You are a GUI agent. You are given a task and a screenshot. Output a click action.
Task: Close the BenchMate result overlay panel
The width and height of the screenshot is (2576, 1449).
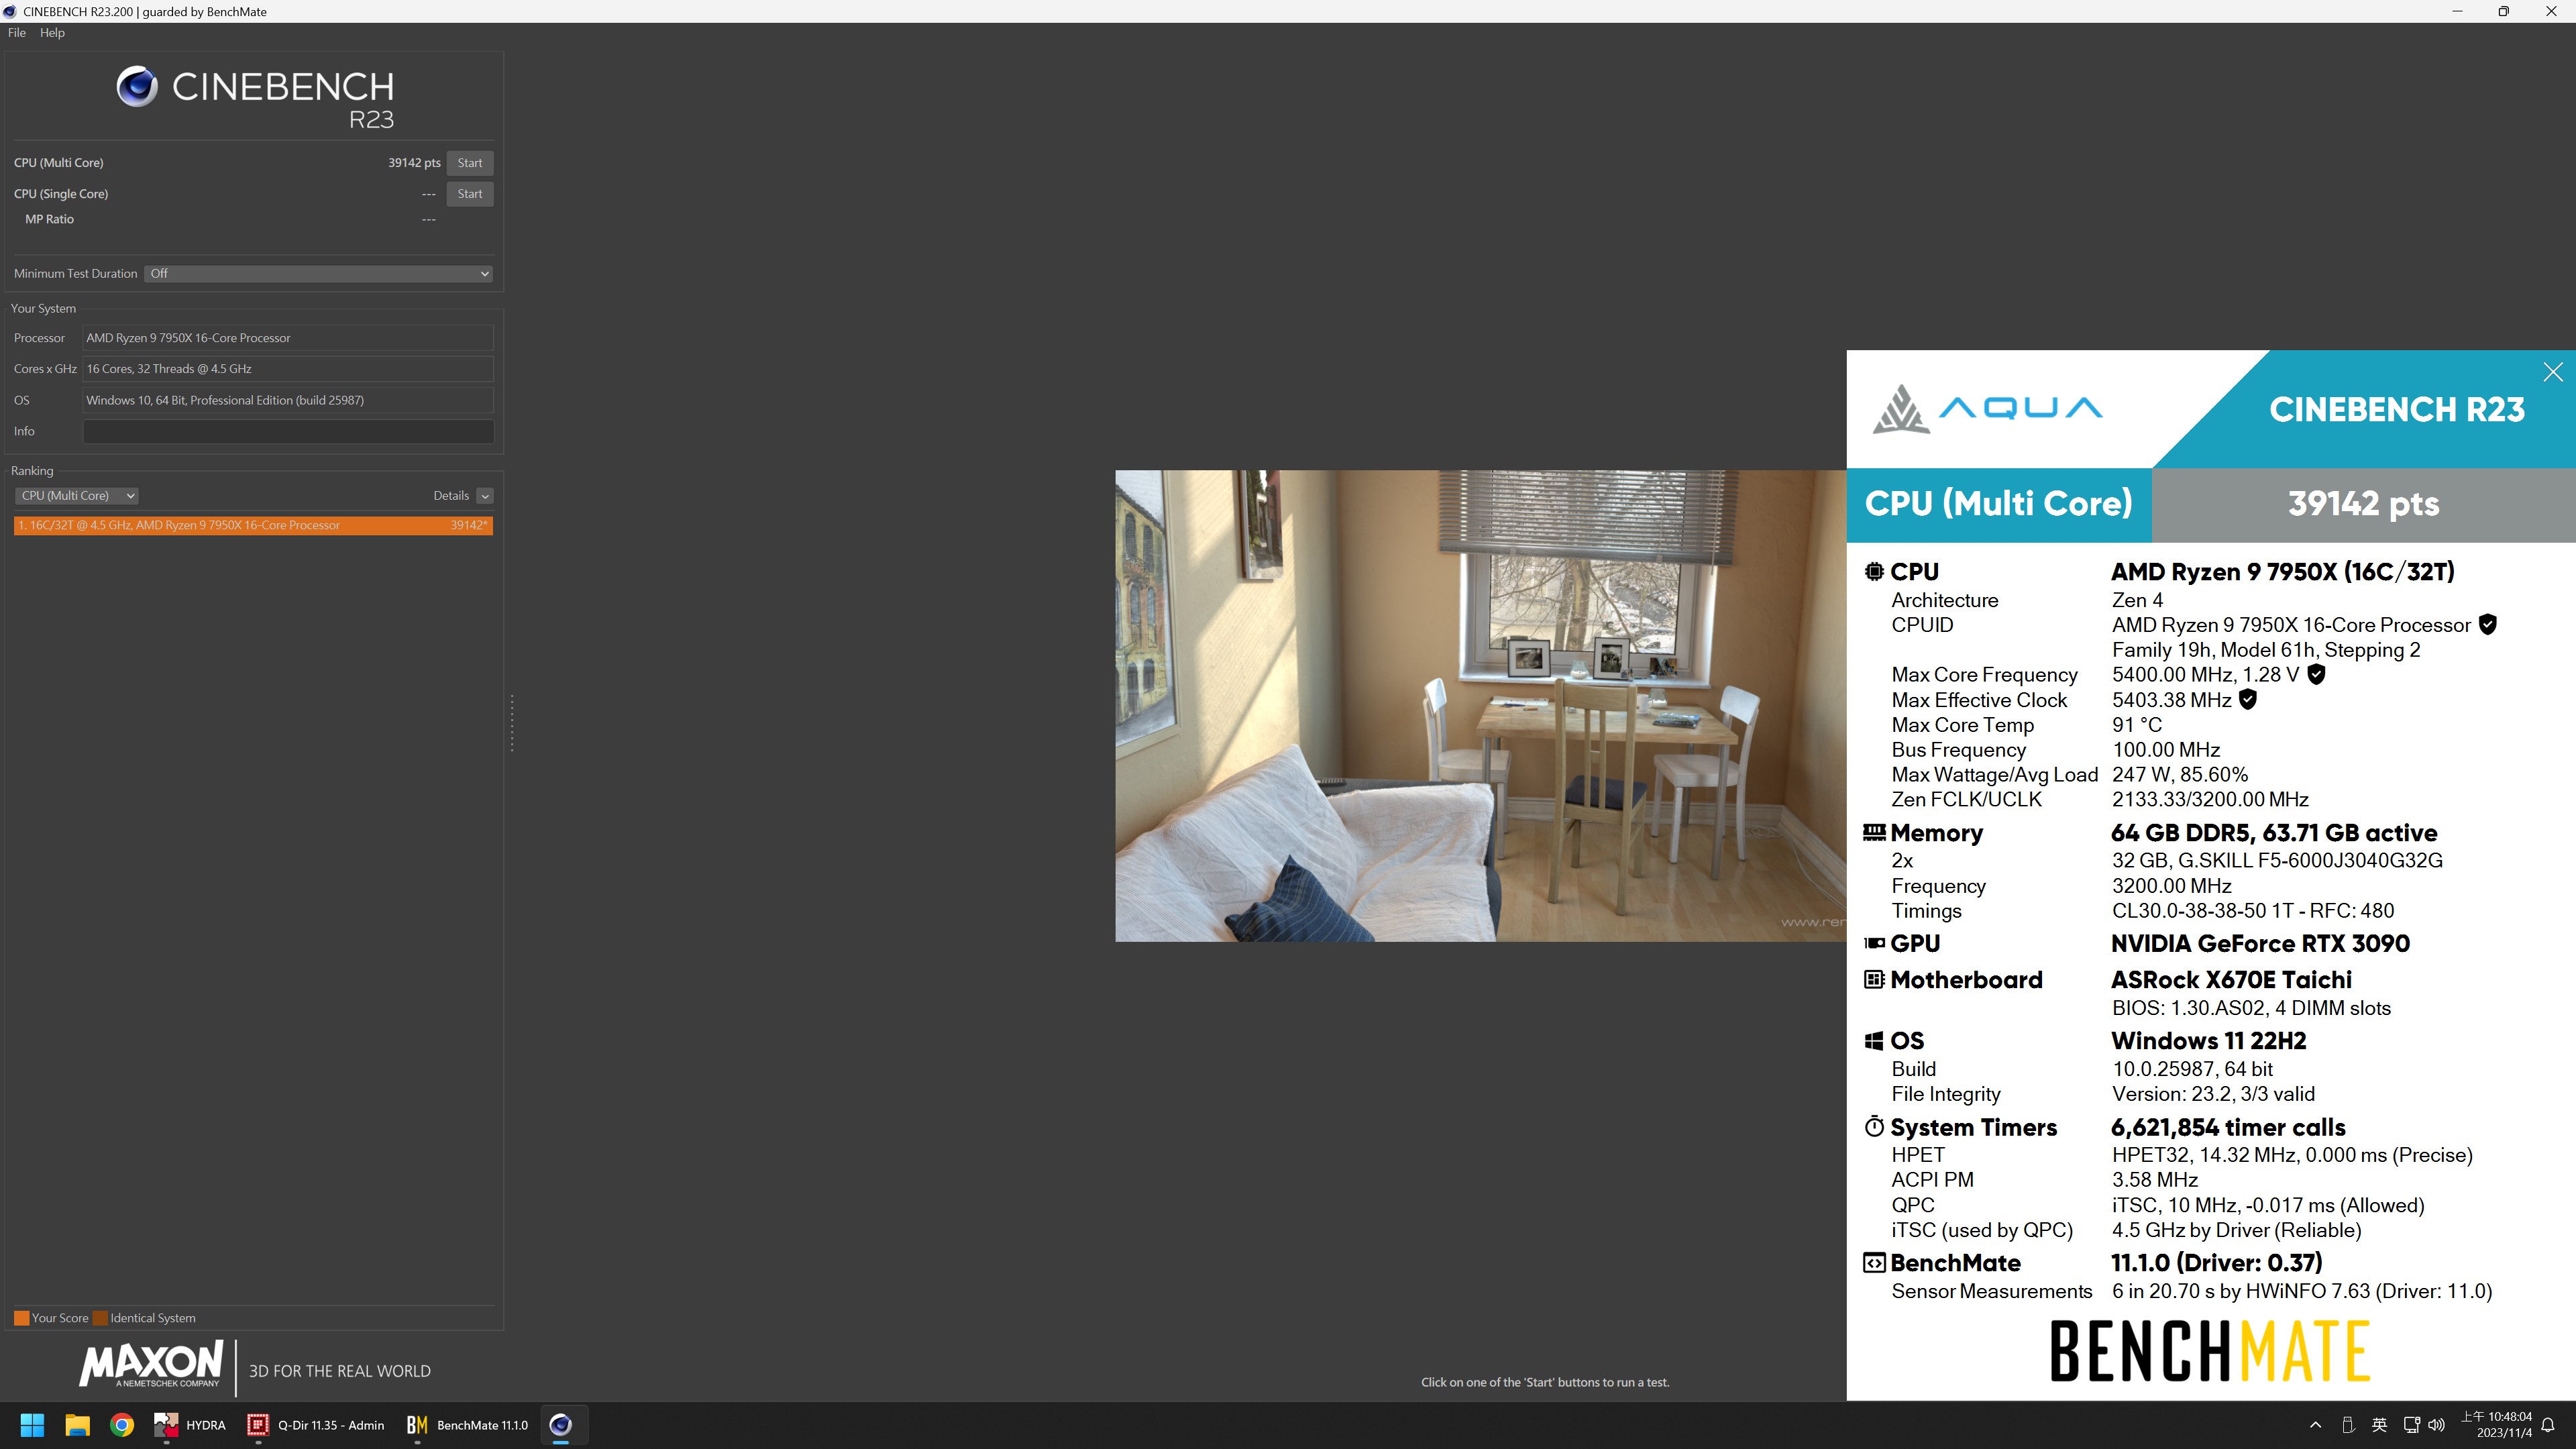[2553, 372]
